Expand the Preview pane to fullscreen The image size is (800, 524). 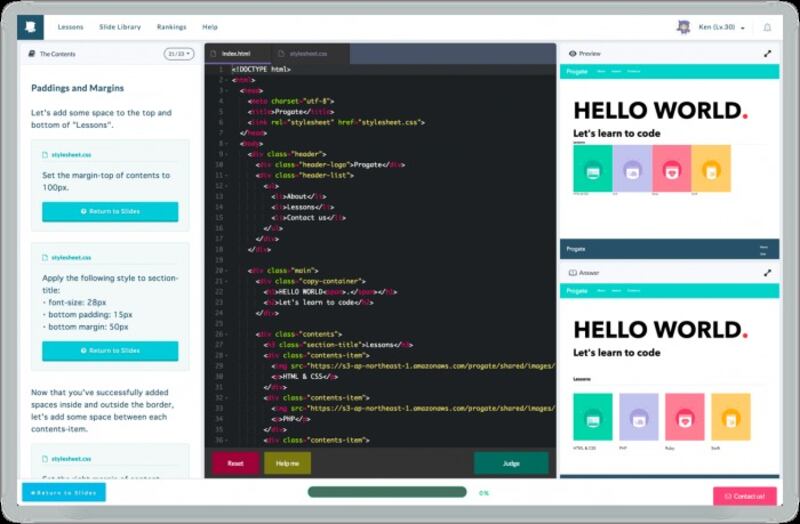click(x=767, y=54)
